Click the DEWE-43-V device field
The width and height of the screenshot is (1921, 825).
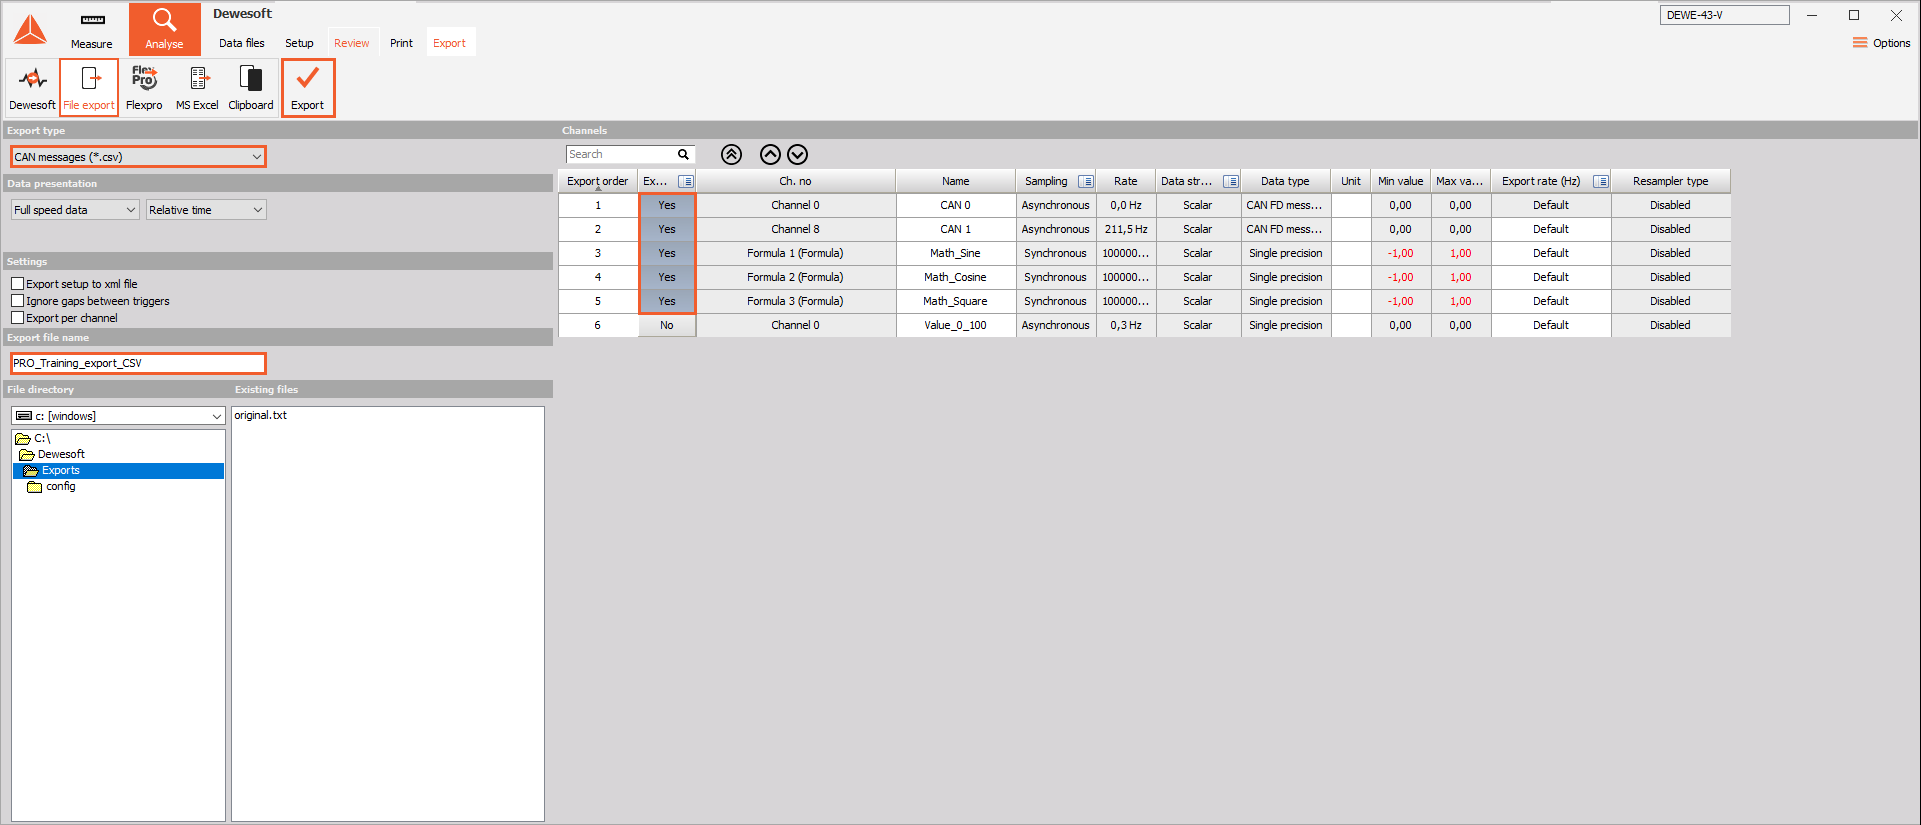(x=1725, y=15)
